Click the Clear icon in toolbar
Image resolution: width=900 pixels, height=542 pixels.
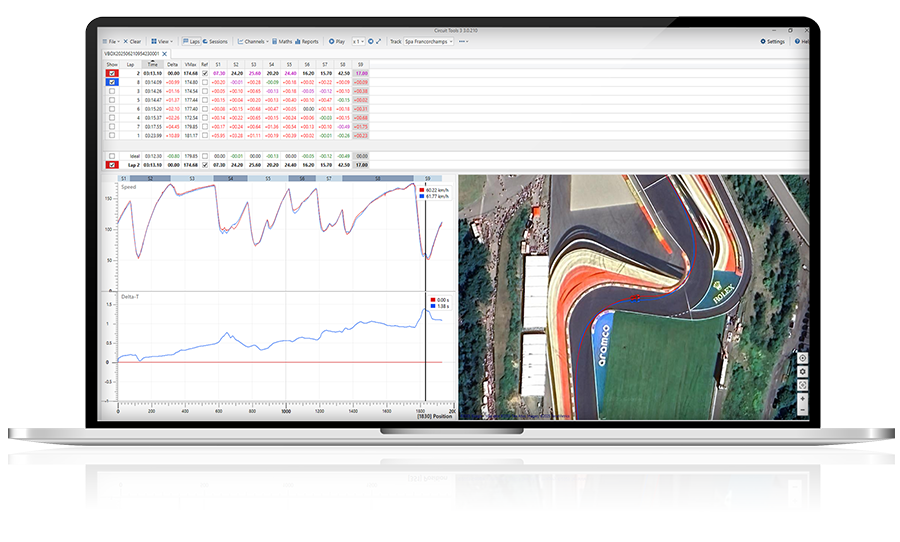(x=133, y=42)
